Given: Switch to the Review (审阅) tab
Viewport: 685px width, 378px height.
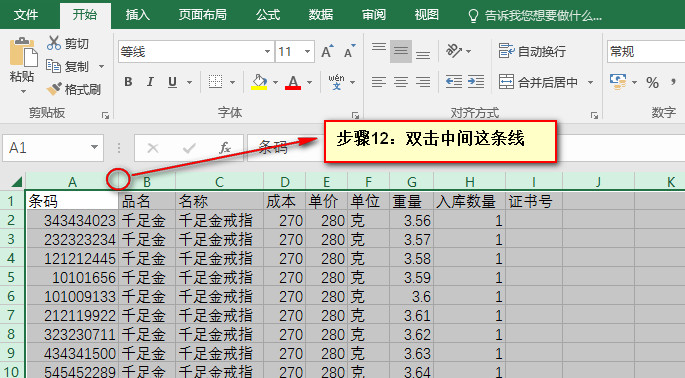Looking at the screenshot, I should click(374, 15).
